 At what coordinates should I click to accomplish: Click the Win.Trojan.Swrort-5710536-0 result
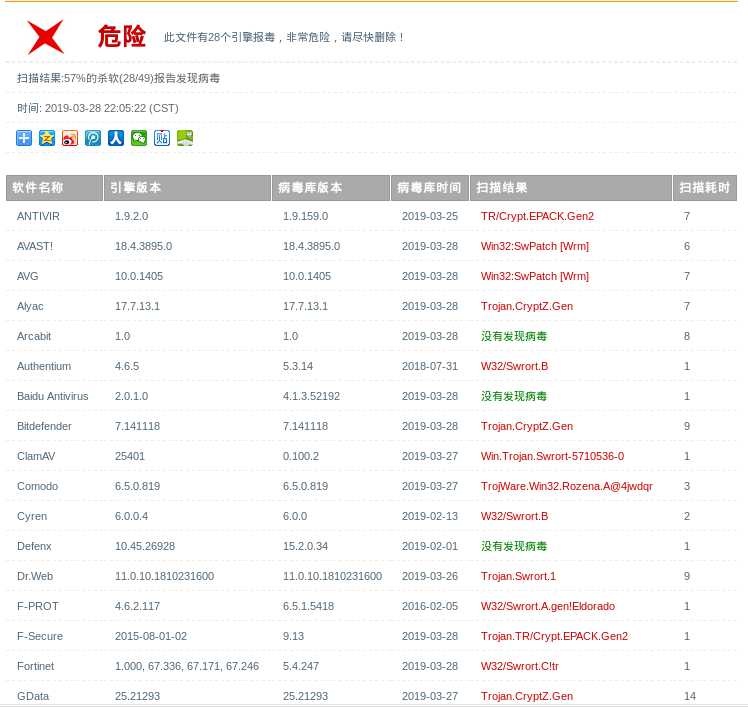click(x=552, y=457)
